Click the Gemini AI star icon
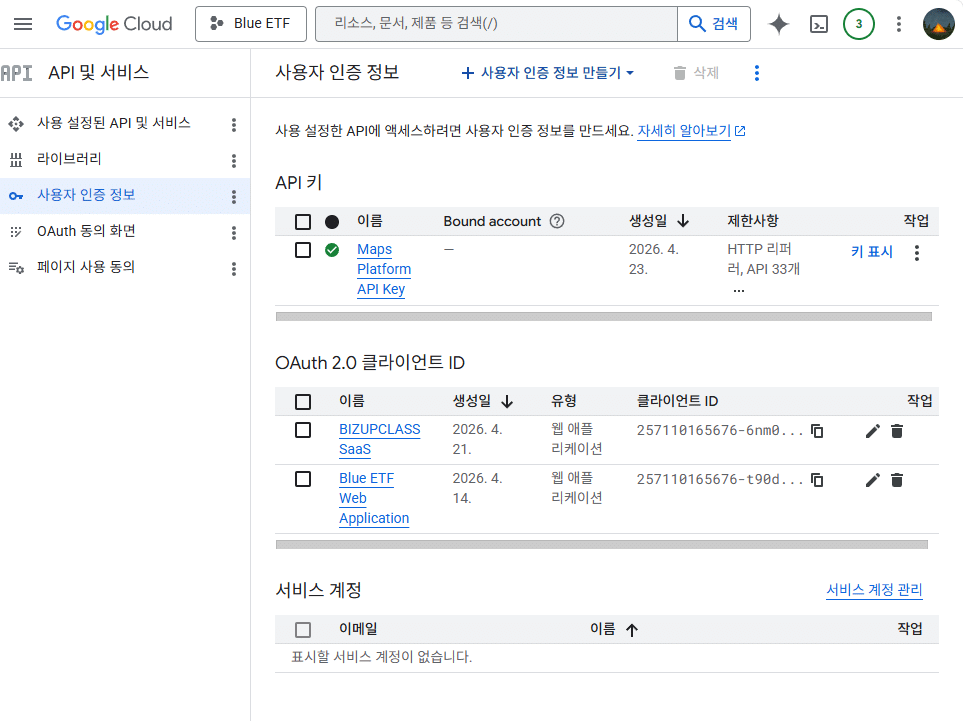 click(778, 24)
